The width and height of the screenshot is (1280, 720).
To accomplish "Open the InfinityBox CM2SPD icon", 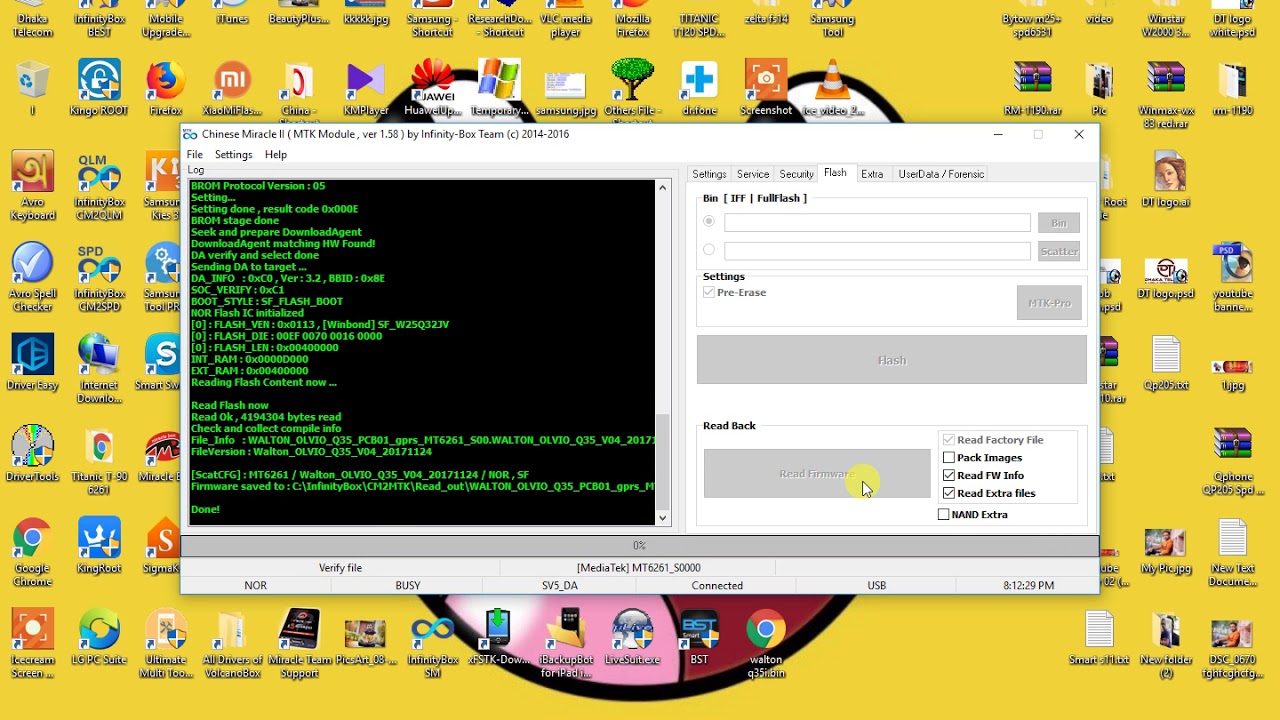I will (x=99, y=278).
